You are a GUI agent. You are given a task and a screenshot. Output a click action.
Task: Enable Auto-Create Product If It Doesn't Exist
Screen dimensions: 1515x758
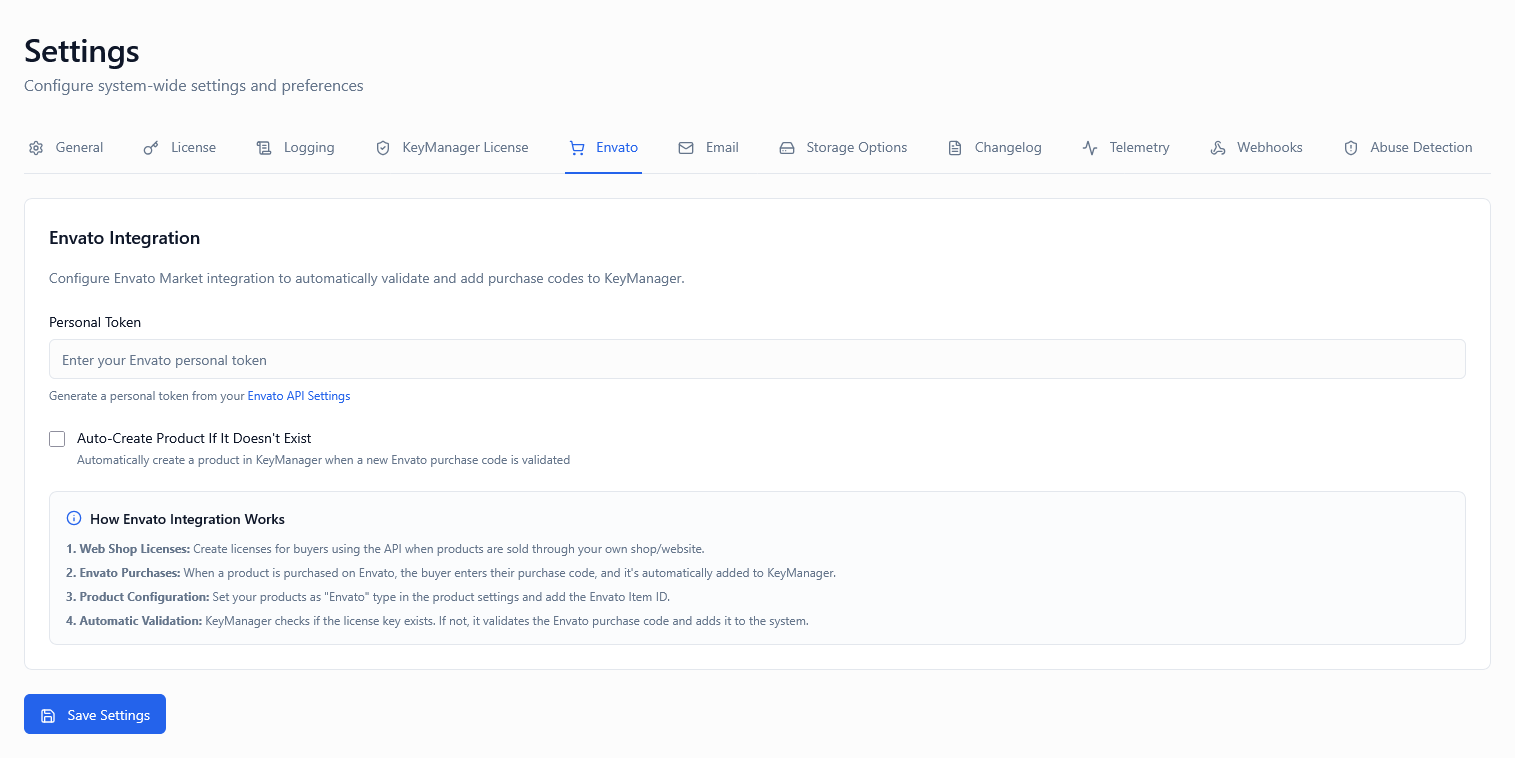coord(57,438)
